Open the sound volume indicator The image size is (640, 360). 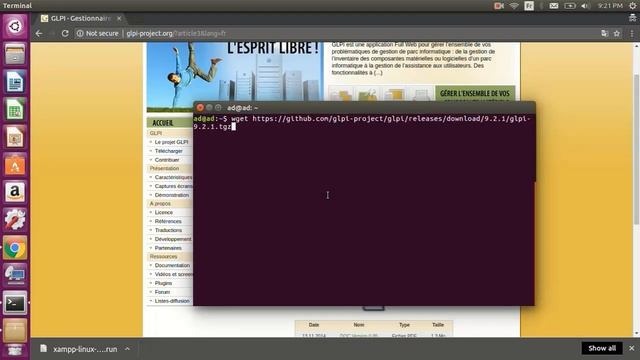tap(585, 6)
